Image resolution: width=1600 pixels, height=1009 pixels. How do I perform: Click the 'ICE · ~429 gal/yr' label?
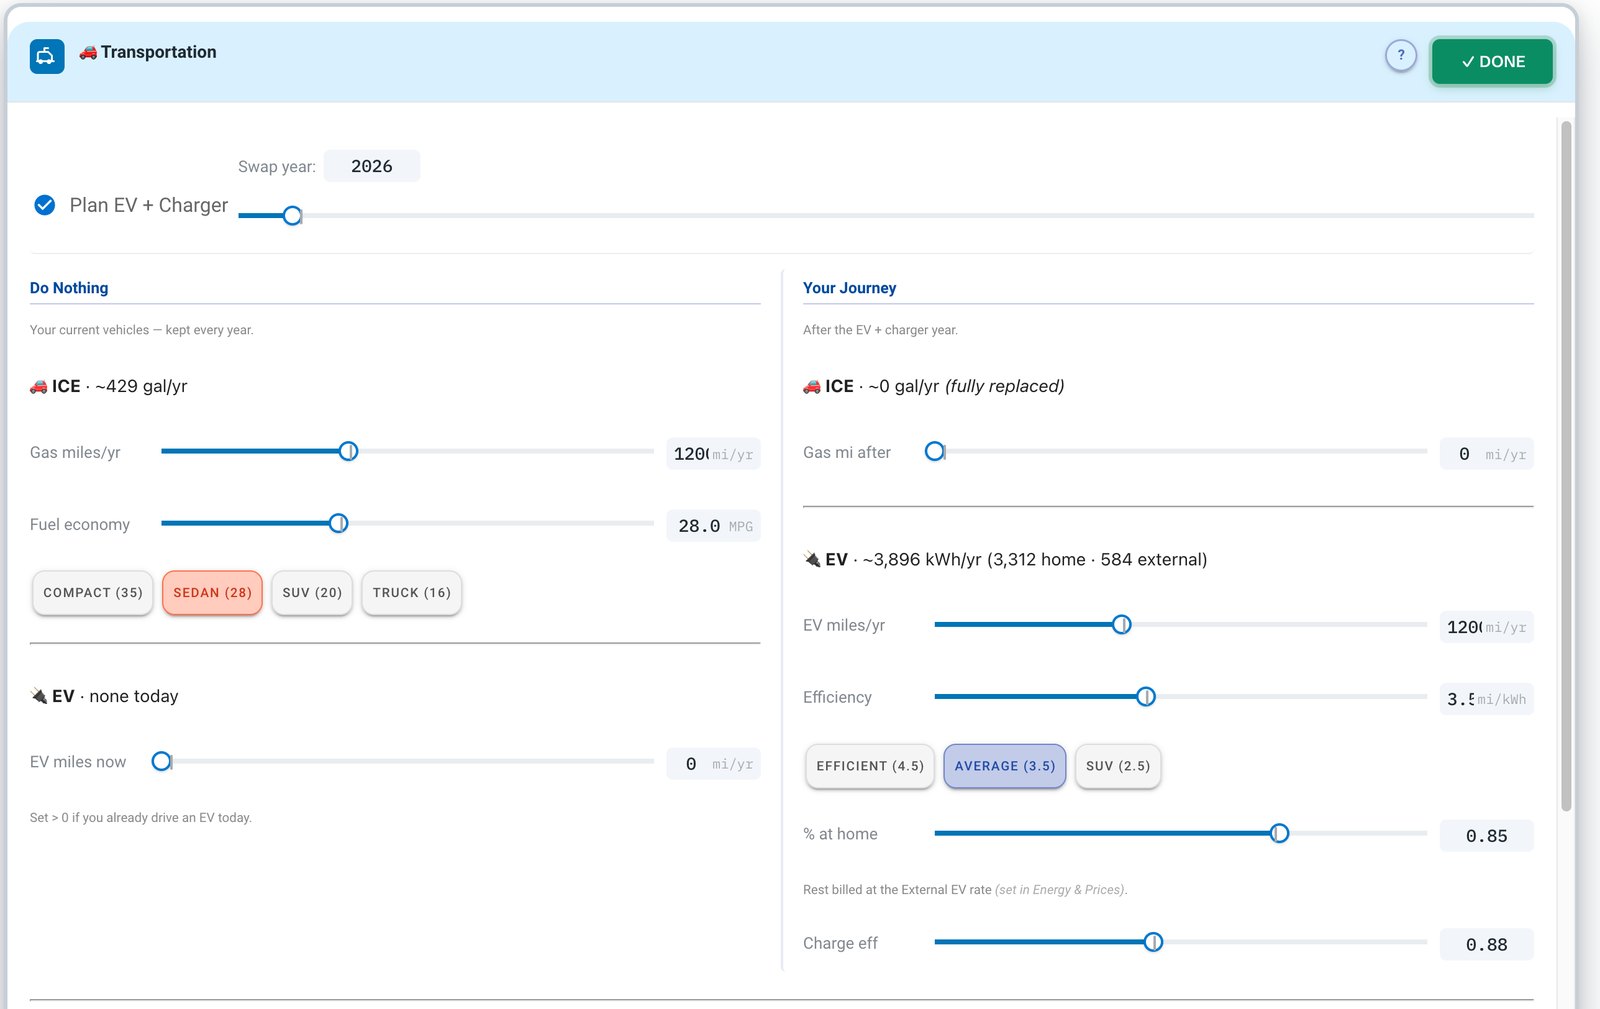(x=109, y=386)
